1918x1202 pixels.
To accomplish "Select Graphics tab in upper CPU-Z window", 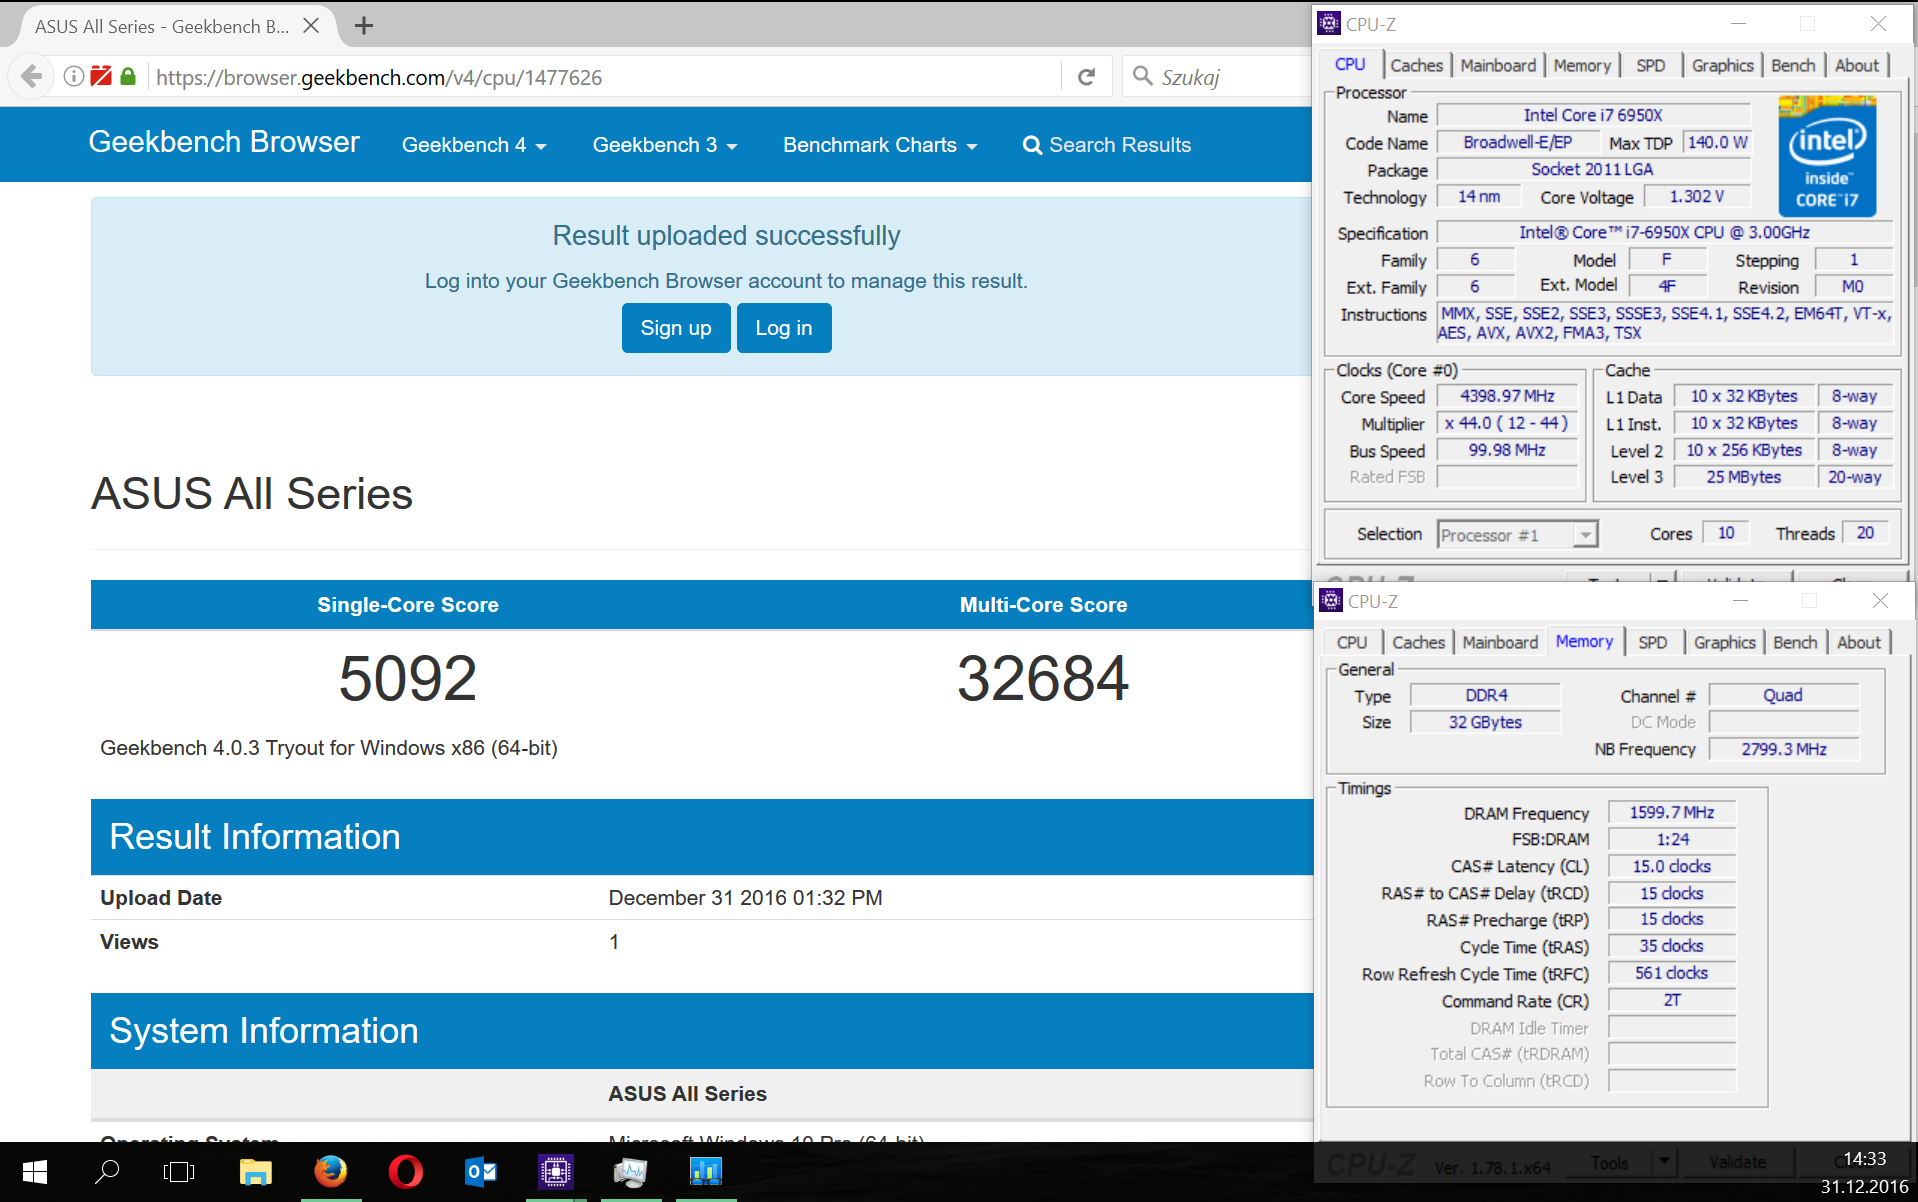I will 1722,65.
